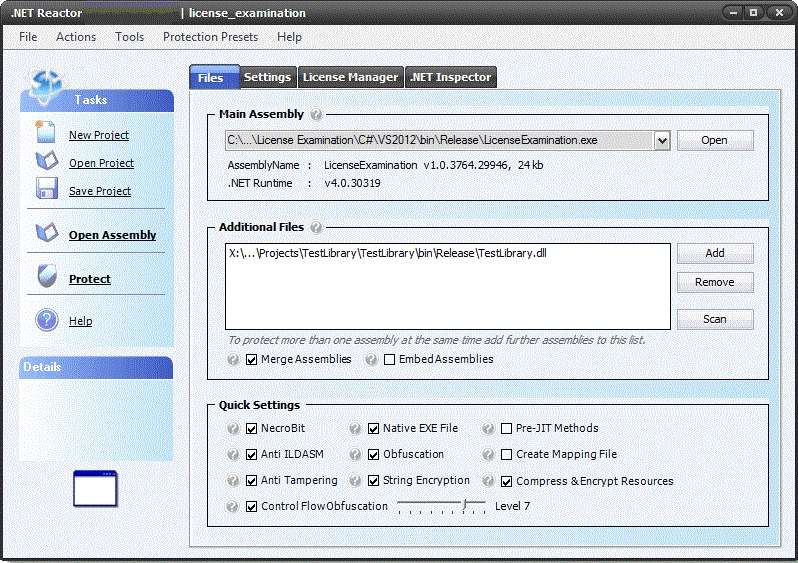Screen dimensions: 798x563
Task: Toggle the Obfuscation checkbox
Action: click(374, 454)
